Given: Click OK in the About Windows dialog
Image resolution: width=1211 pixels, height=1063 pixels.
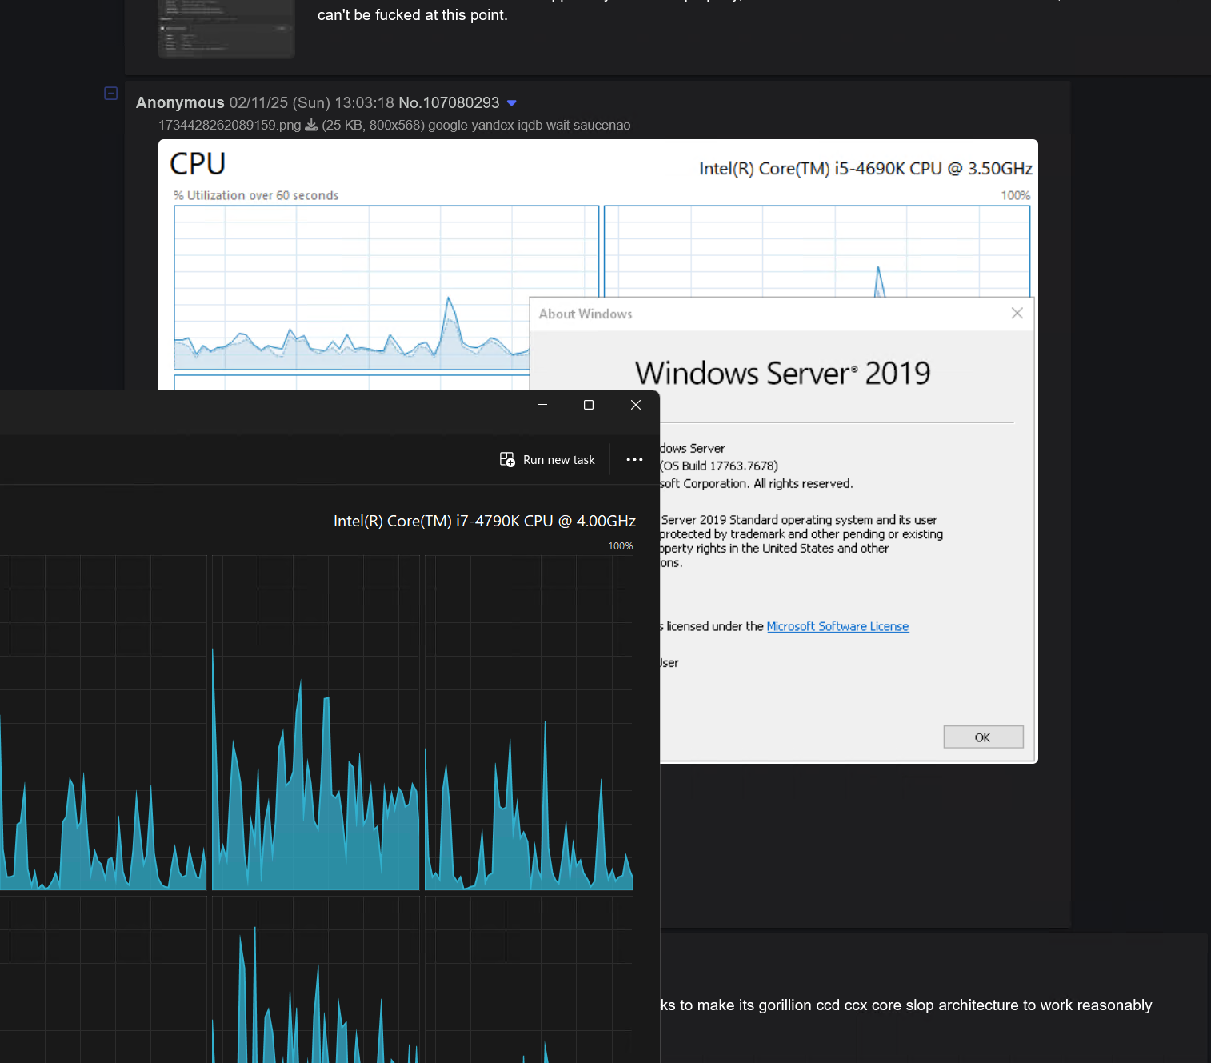Looking at the screenshot, I should click(x=983, y=737).
